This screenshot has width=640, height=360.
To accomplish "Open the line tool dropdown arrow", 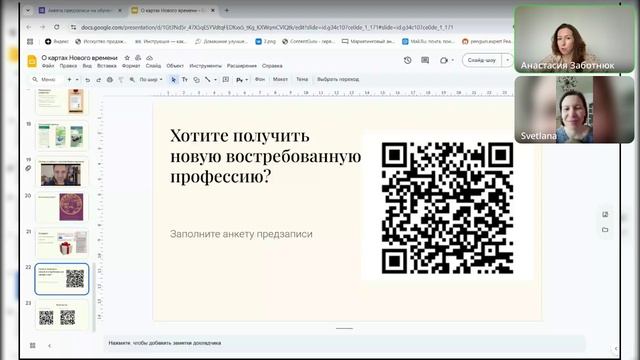I will (x=215, y=80).
